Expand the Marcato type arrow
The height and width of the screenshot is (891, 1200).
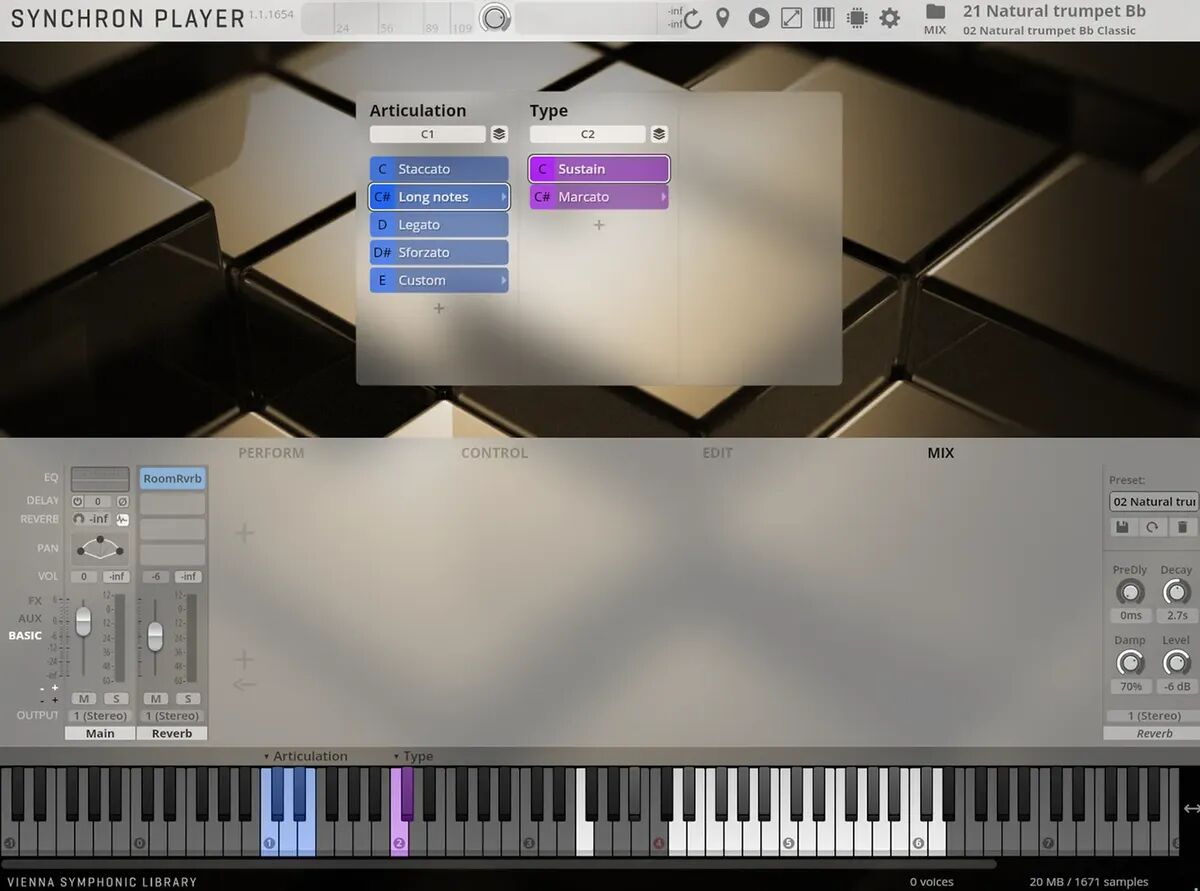(663, 197)
